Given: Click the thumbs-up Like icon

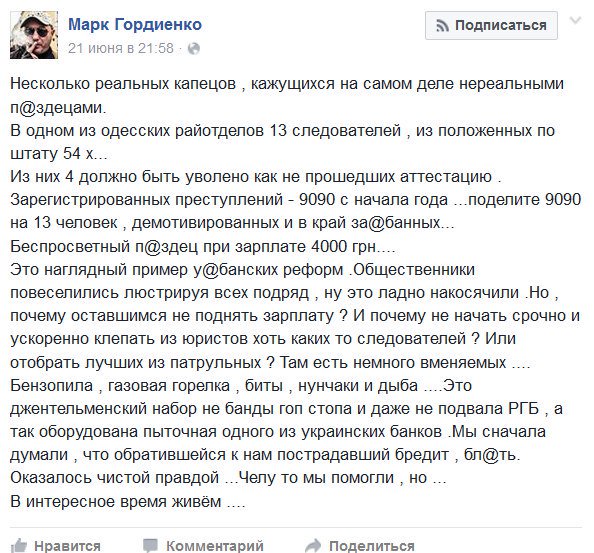Looking at the screenshot, I should click(x=19, y=546).
